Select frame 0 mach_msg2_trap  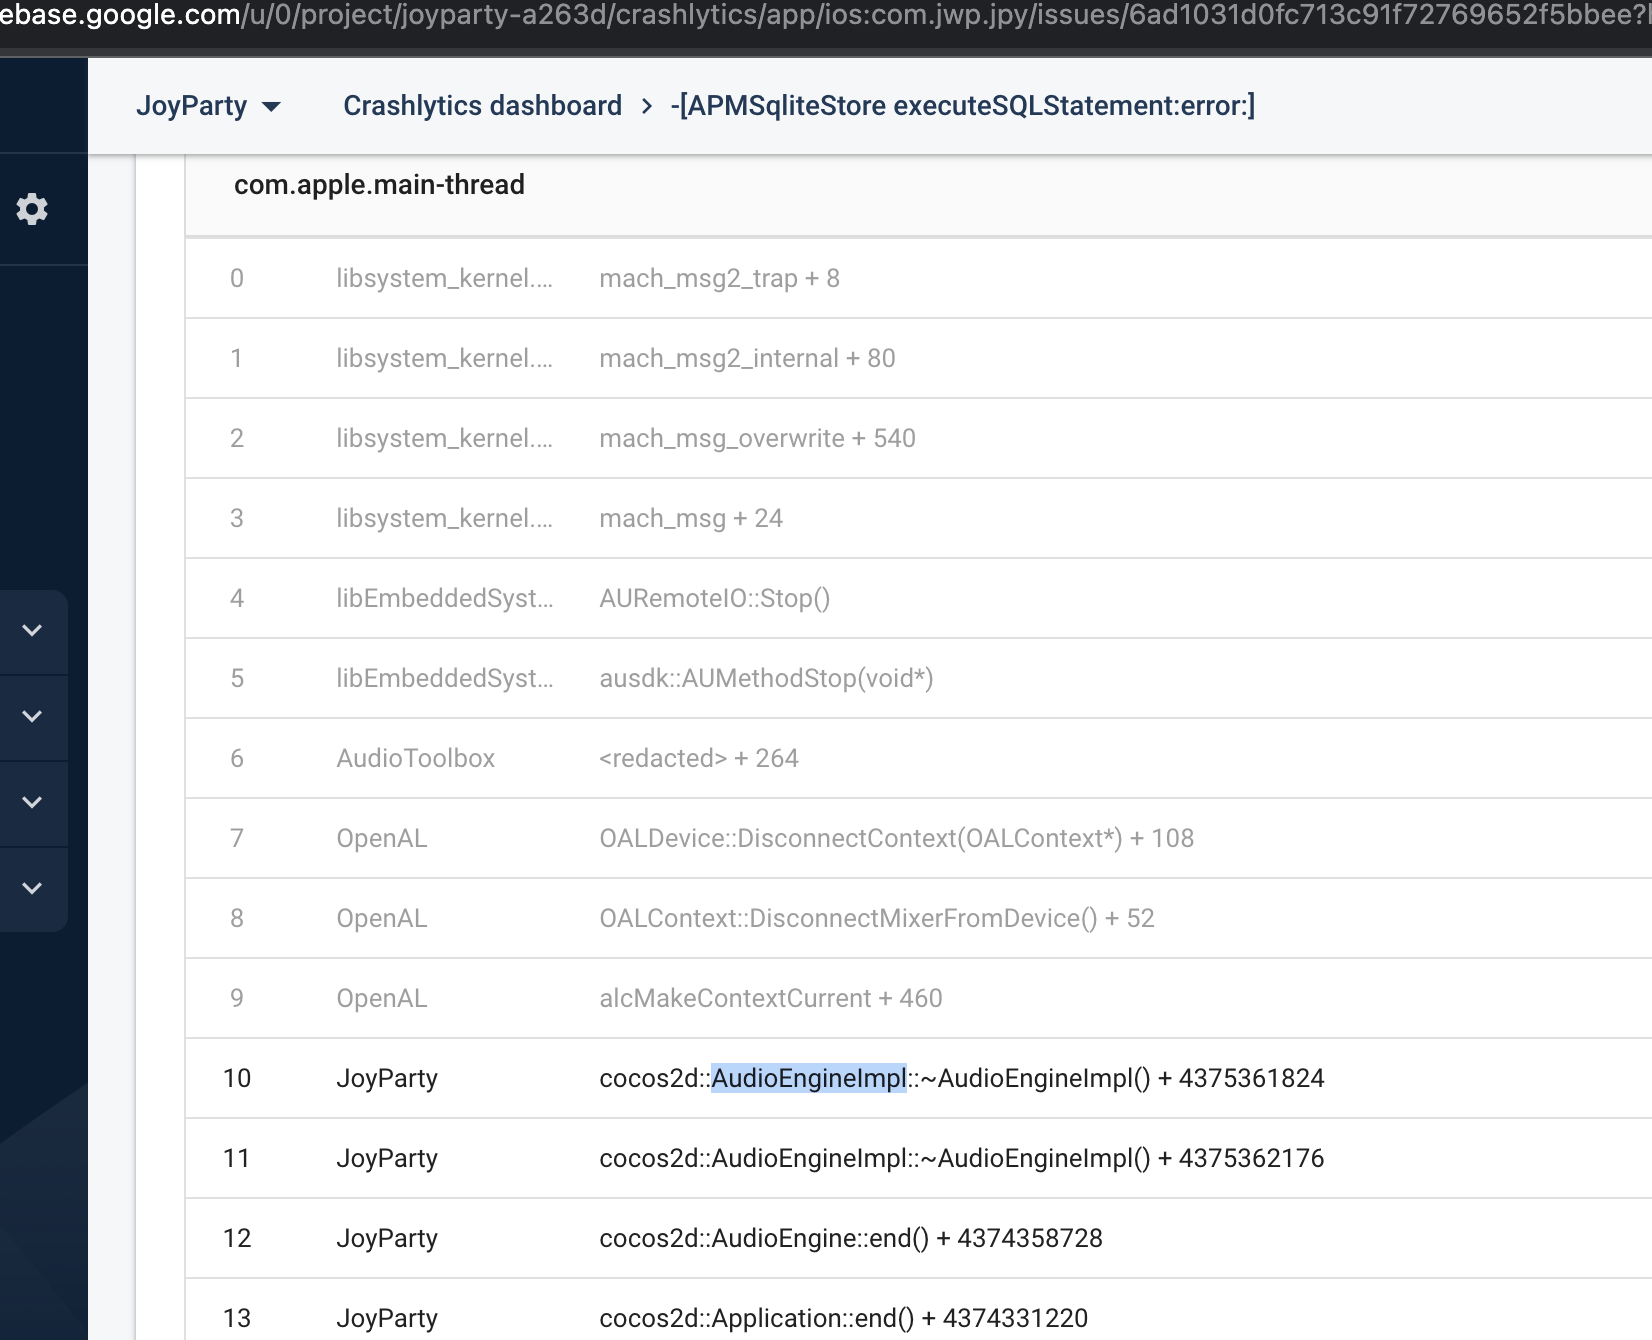tap(719, 278)
